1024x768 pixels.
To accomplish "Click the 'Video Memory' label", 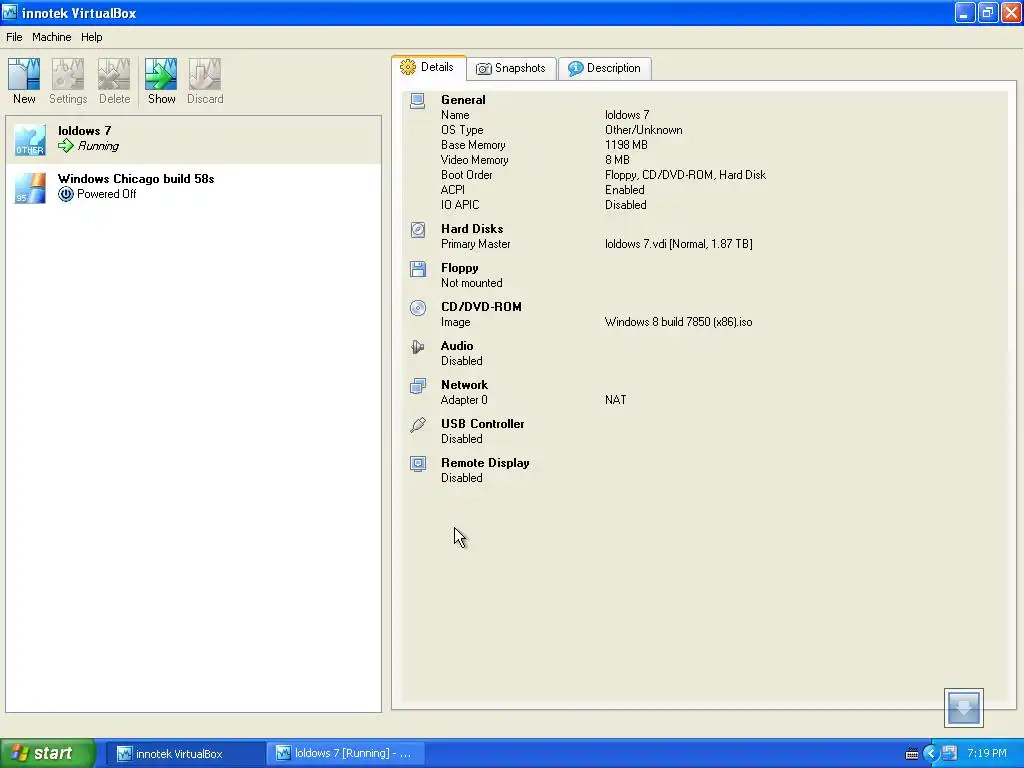I will click(474, 160).
